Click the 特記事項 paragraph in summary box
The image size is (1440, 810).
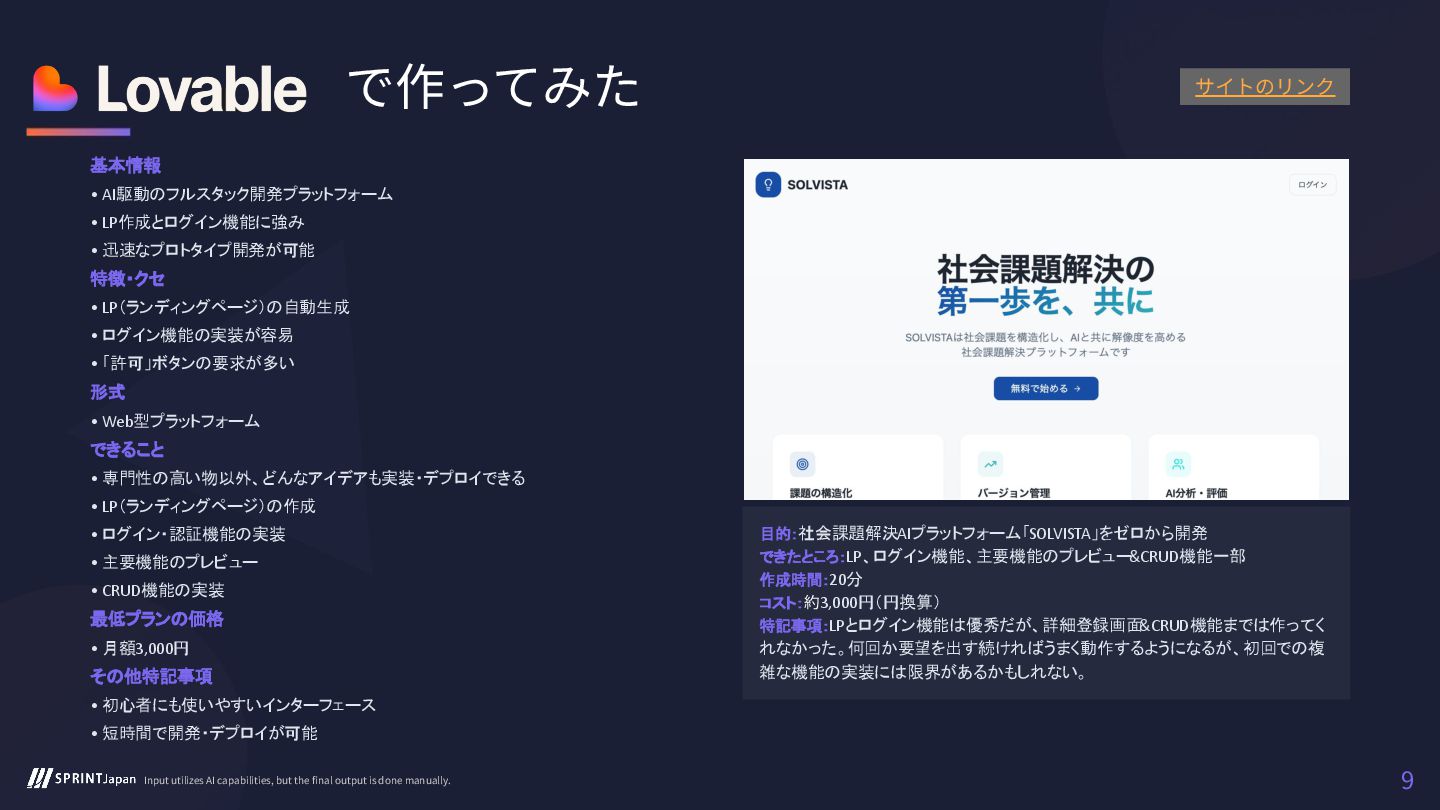tap(1043, 648)
